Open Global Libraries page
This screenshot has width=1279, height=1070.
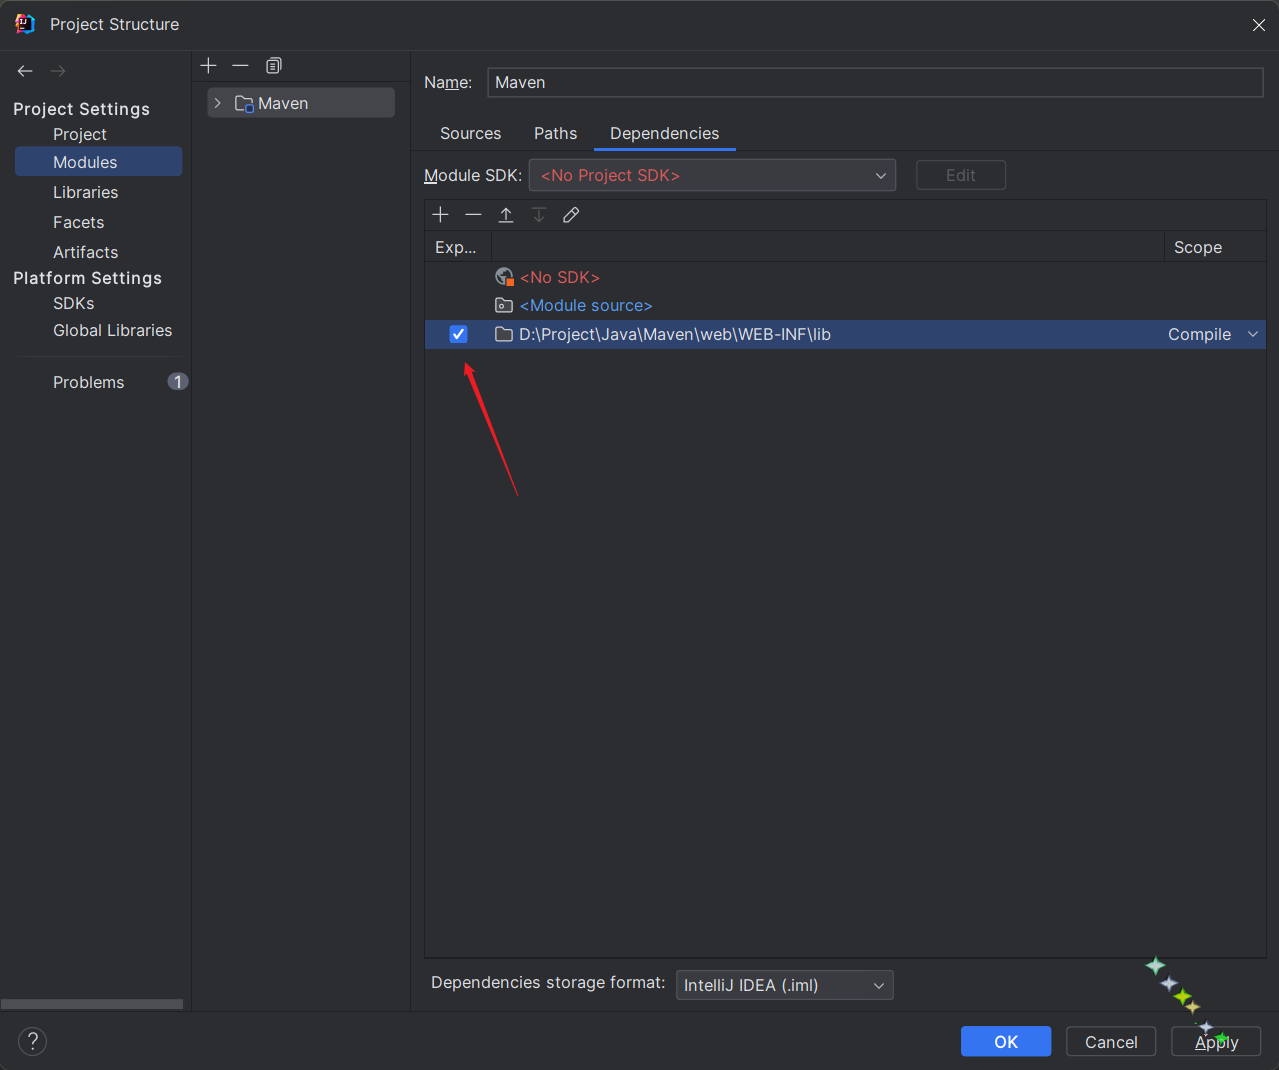(x=112, y=330)
